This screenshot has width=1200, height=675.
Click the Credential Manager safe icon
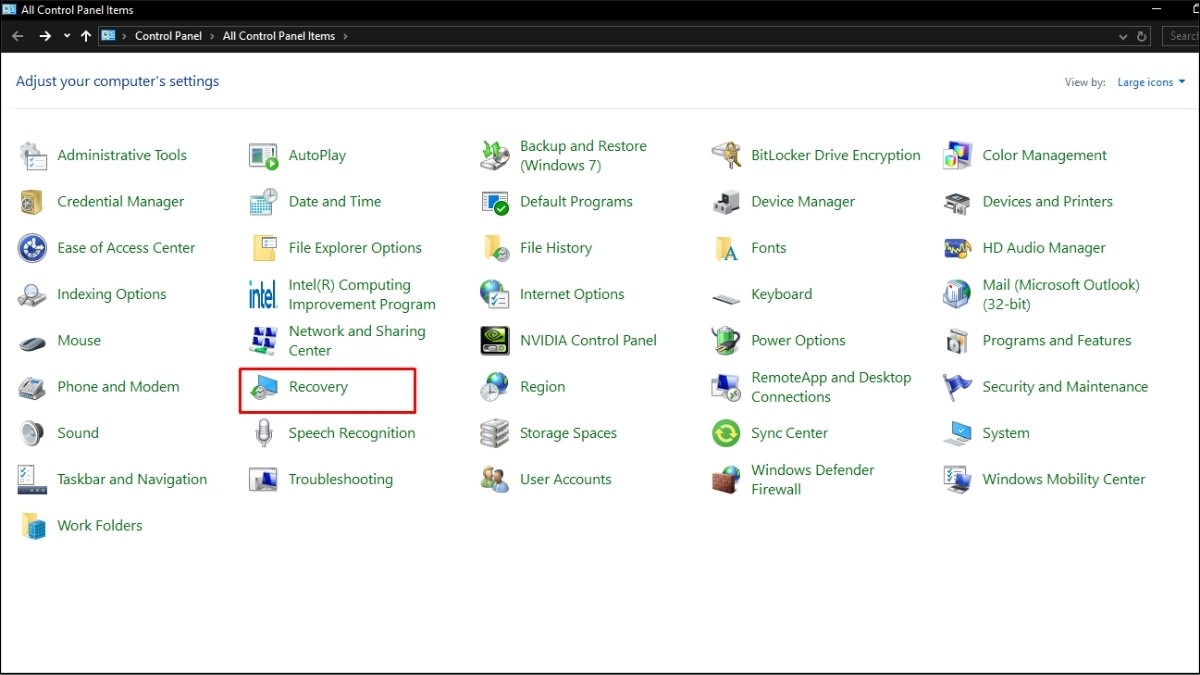point(33,202)
